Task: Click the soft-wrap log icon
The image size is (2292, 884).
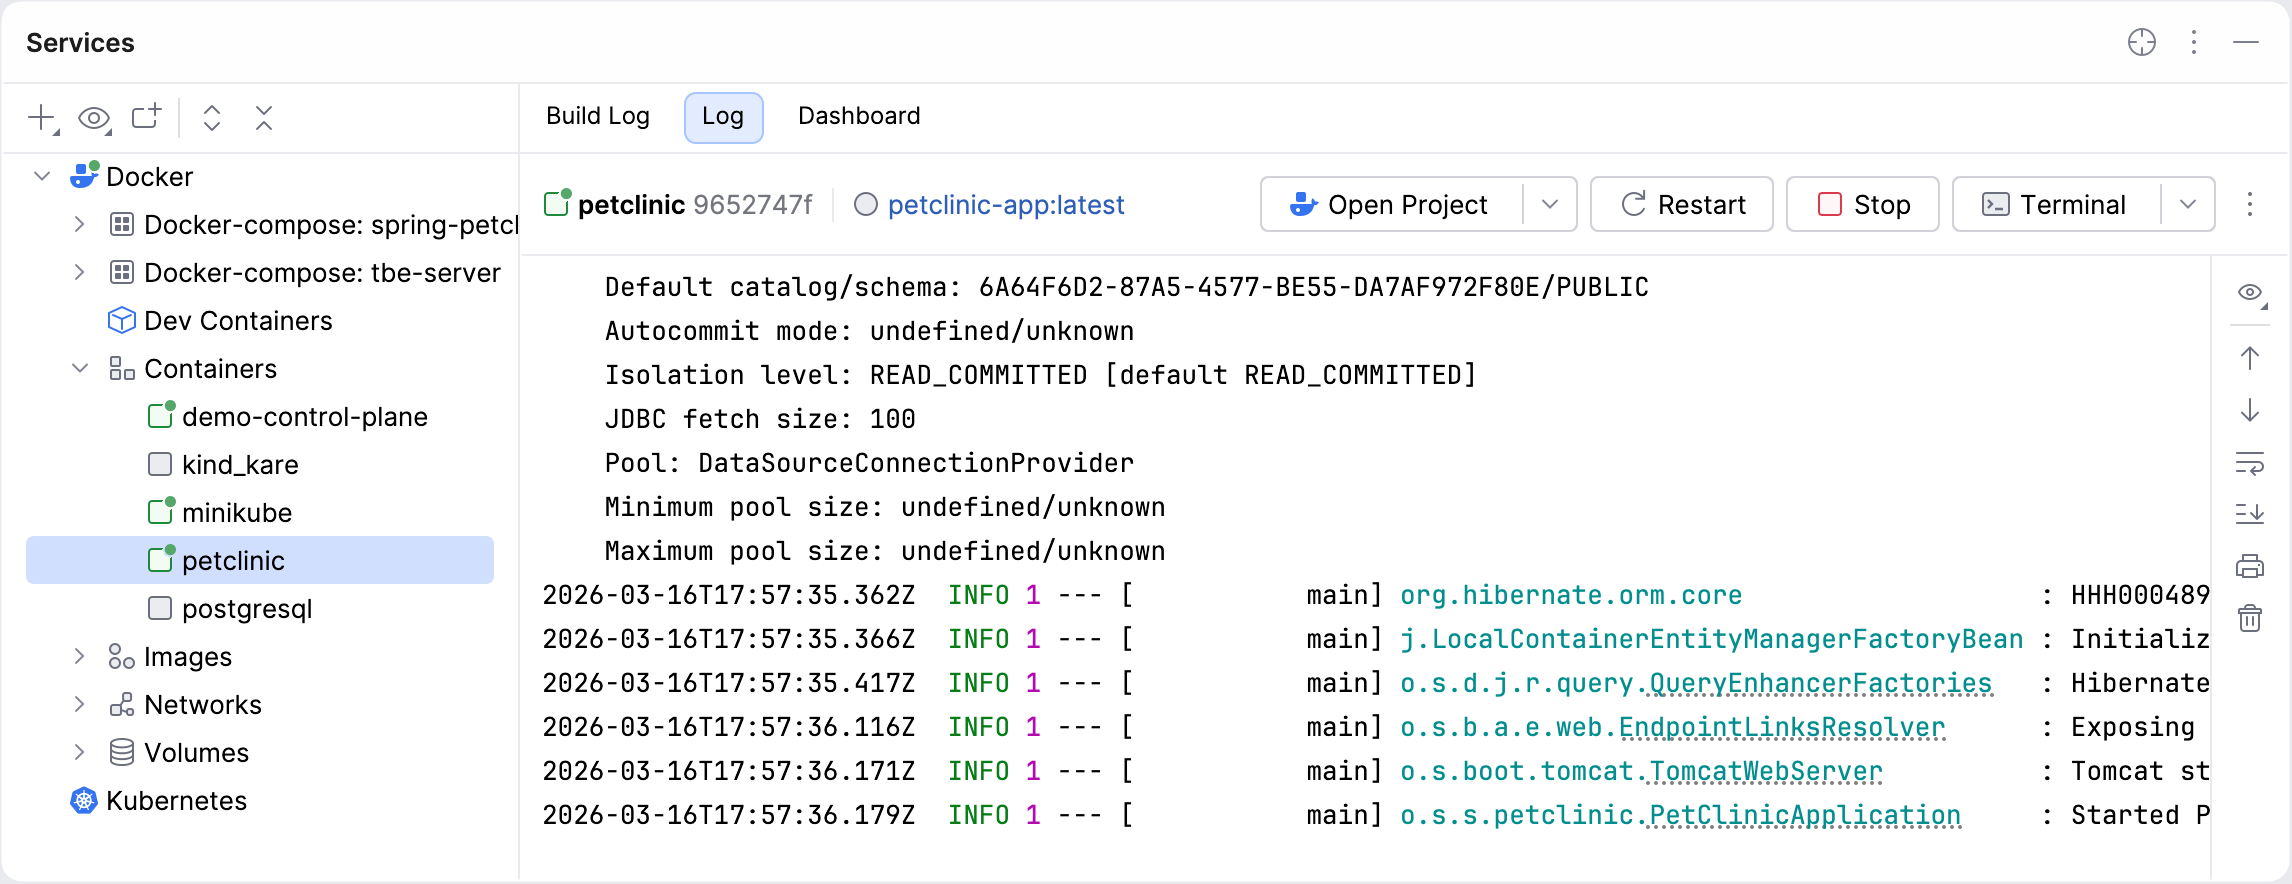Action: click(x=2249, y=464)
